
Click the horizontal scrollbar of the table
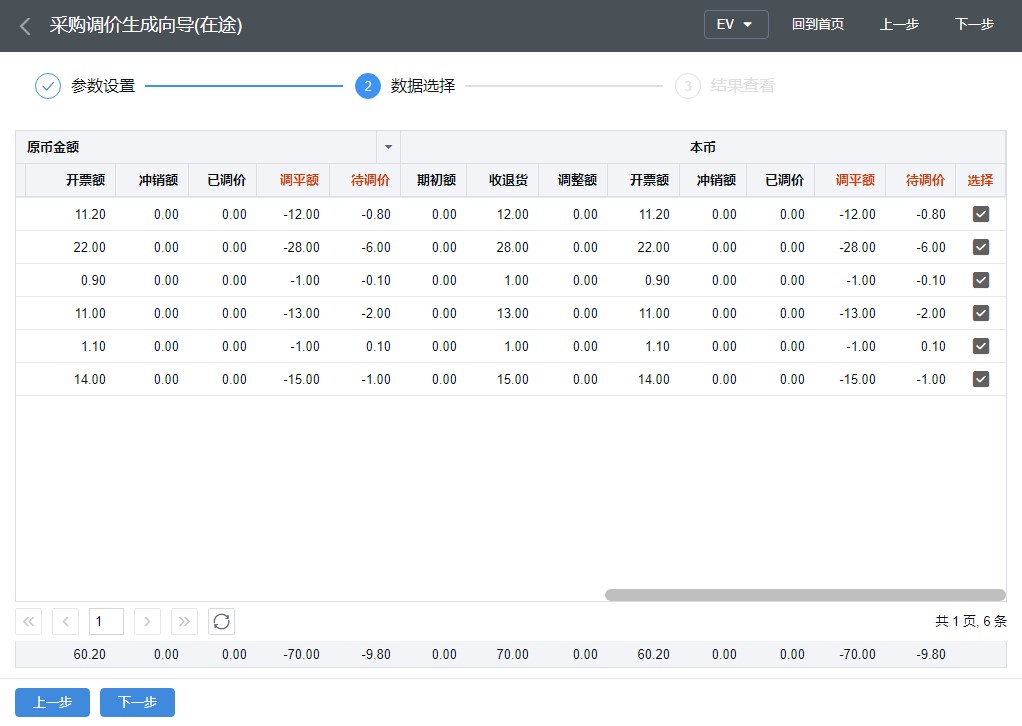click(x=805, y=595)
